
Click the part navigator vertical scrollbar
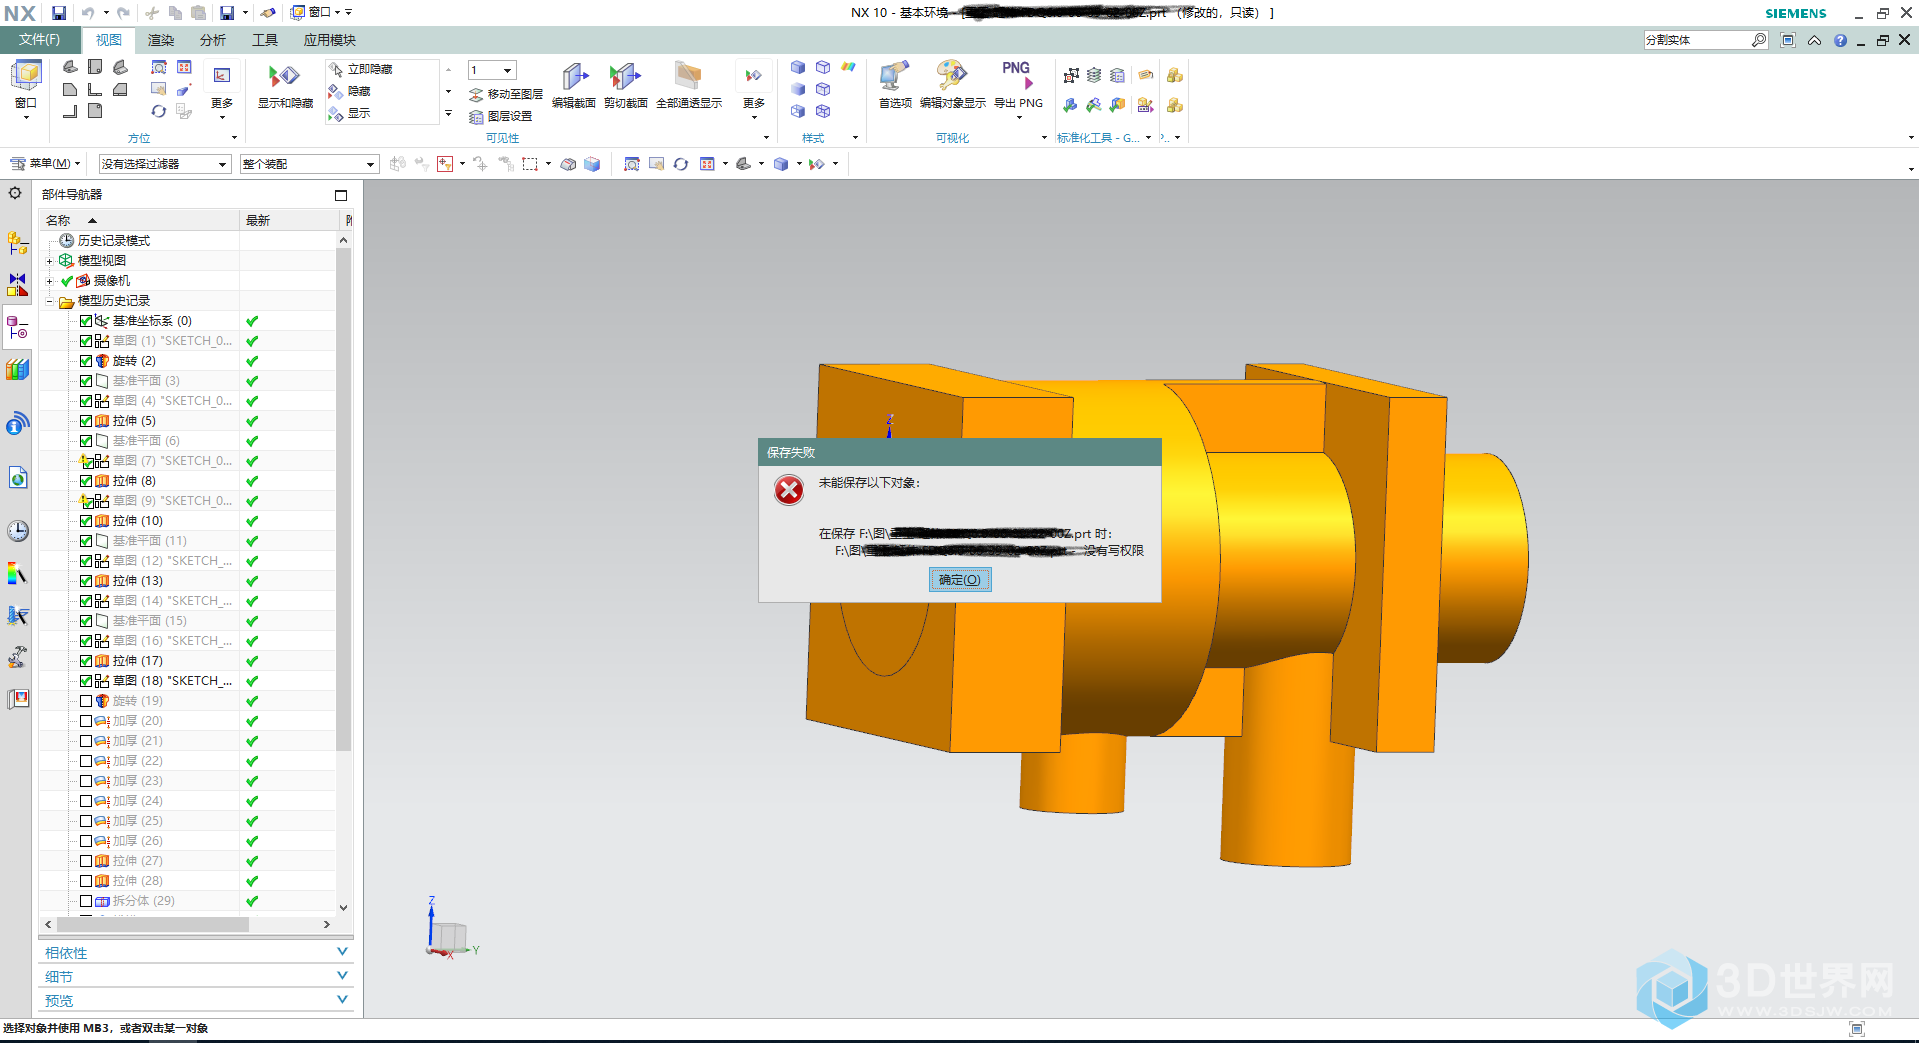pyautogui.click(x=344, y=500)
